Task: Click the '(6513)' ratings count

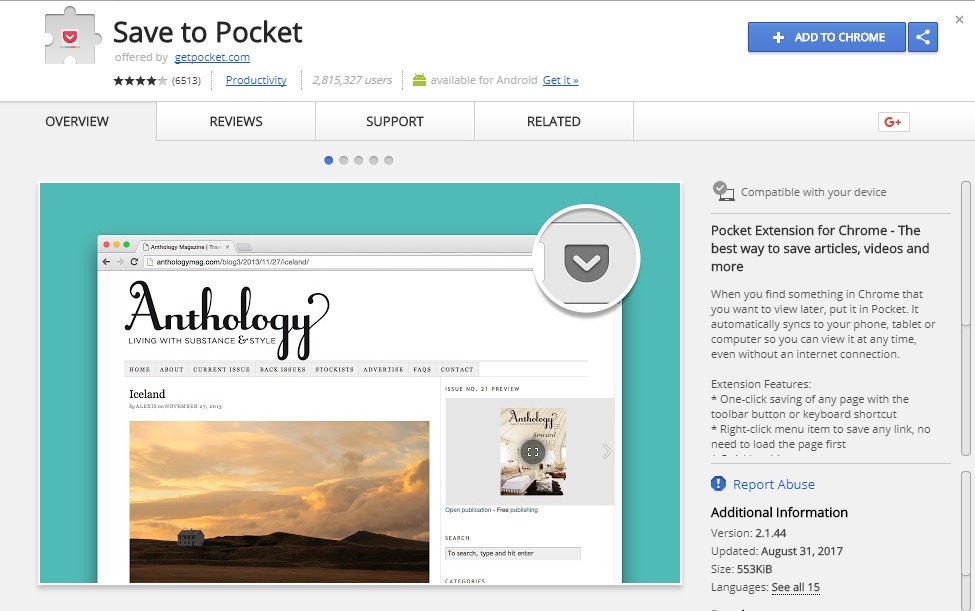Action: 187,81
